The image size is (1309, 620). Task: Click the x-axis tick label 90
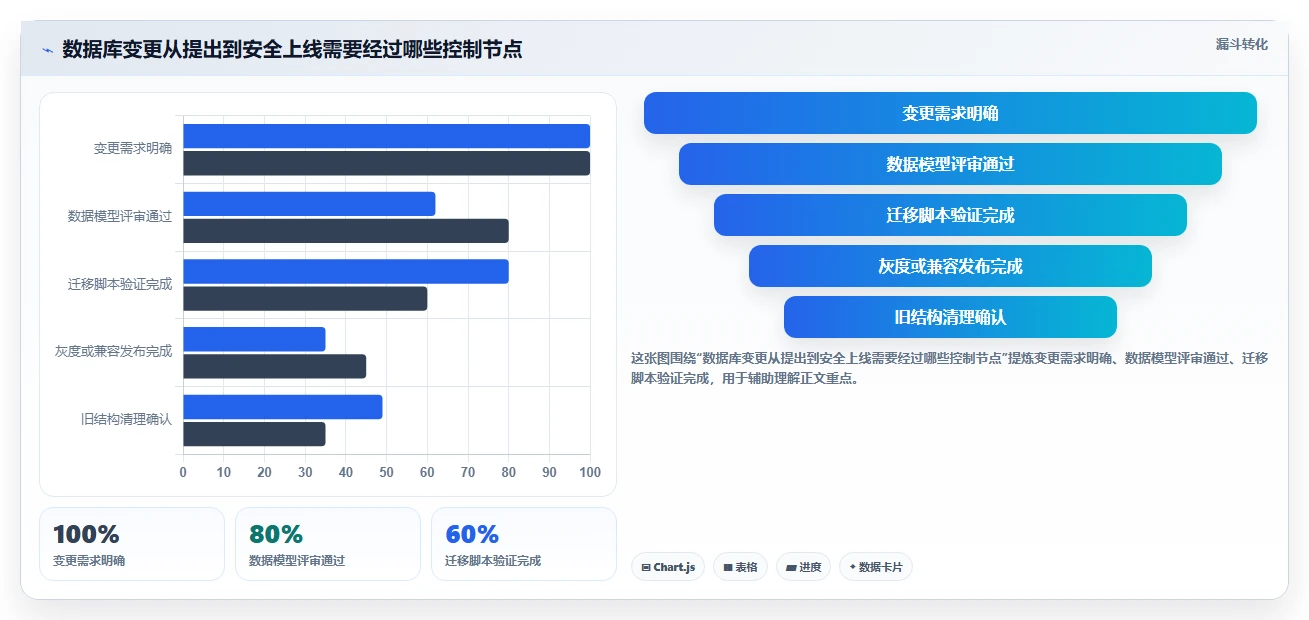[549, 472]
